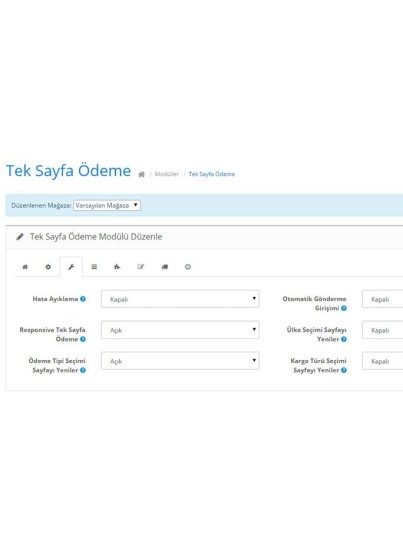Open Ülke Seçimi Sayfayı Yeniler dropdown
The height and width of the screenshot is (550, 403).
point(383,330)
